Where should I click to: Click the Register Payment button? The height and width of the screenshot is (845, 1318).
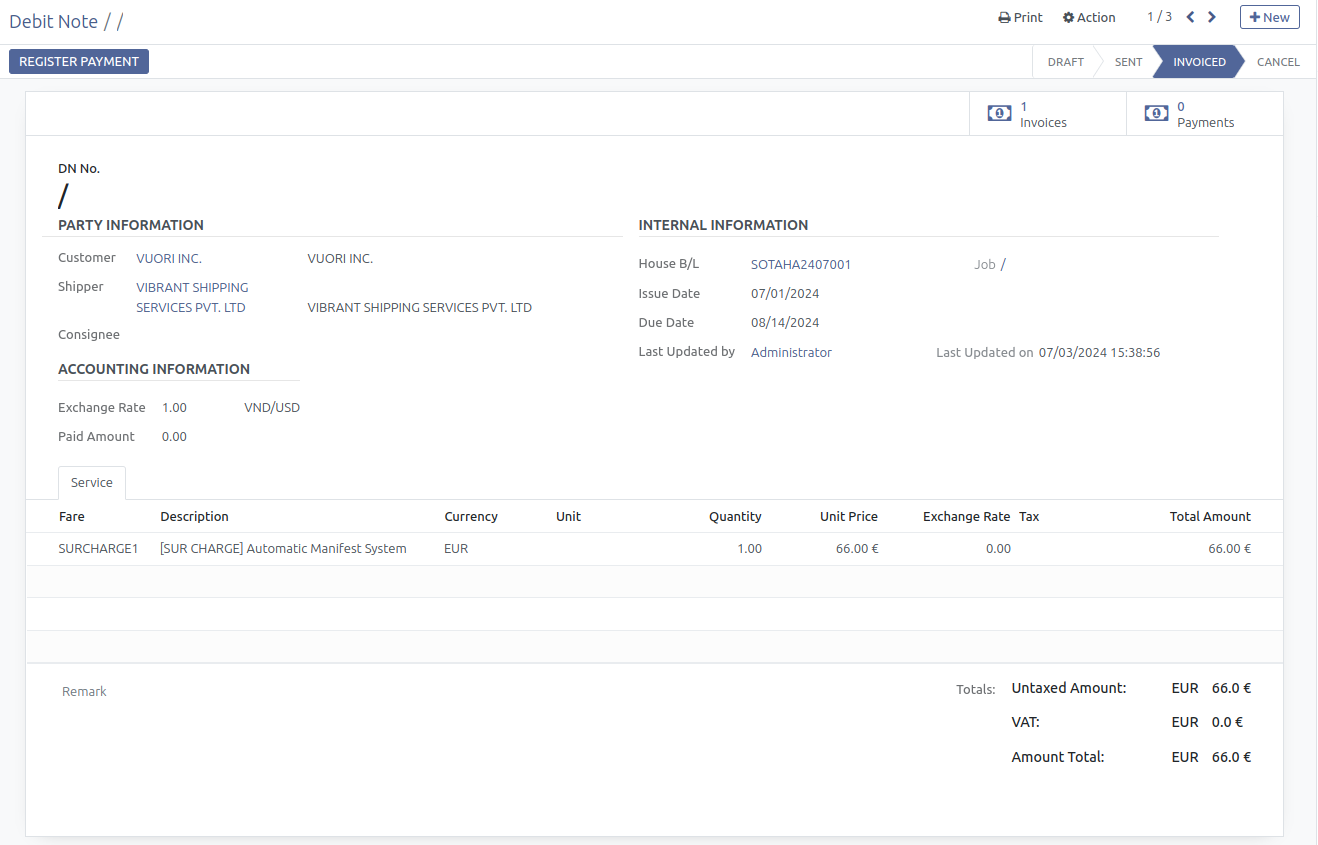click(79, 62)
